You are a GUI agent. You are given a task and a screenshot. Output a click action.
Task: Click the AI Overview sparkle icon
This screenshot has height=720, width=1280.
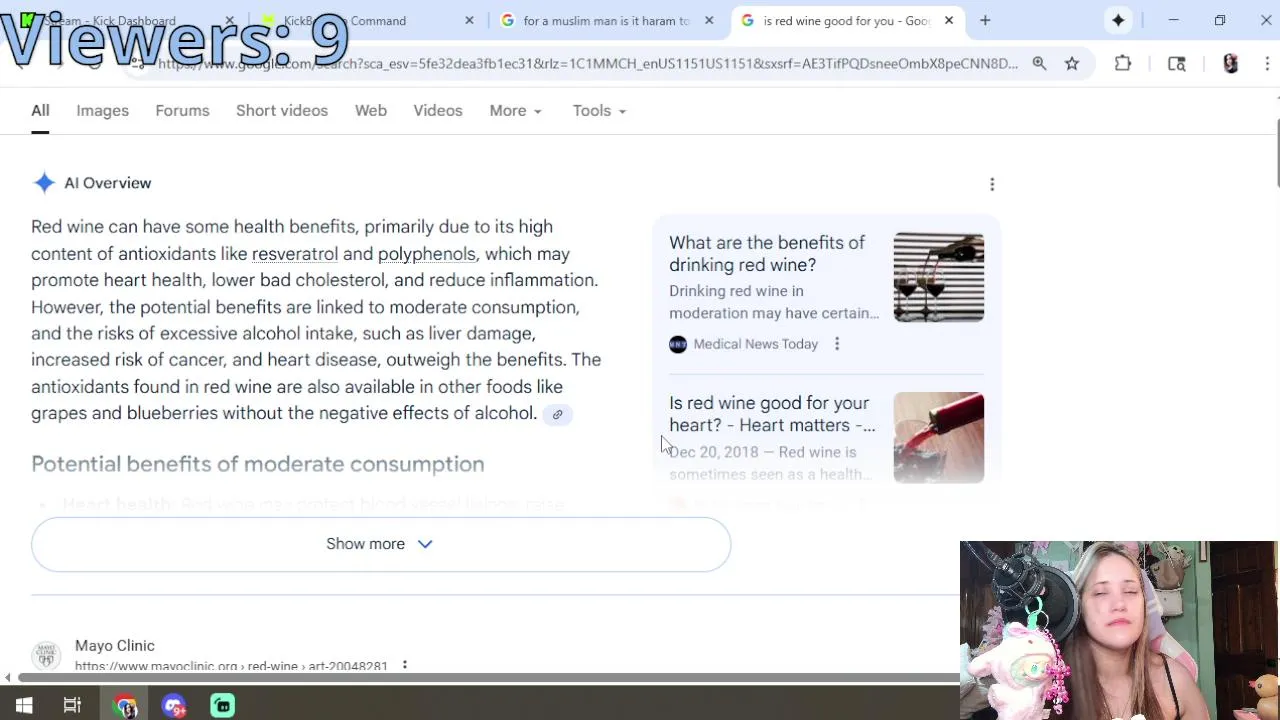coord(44,183)
